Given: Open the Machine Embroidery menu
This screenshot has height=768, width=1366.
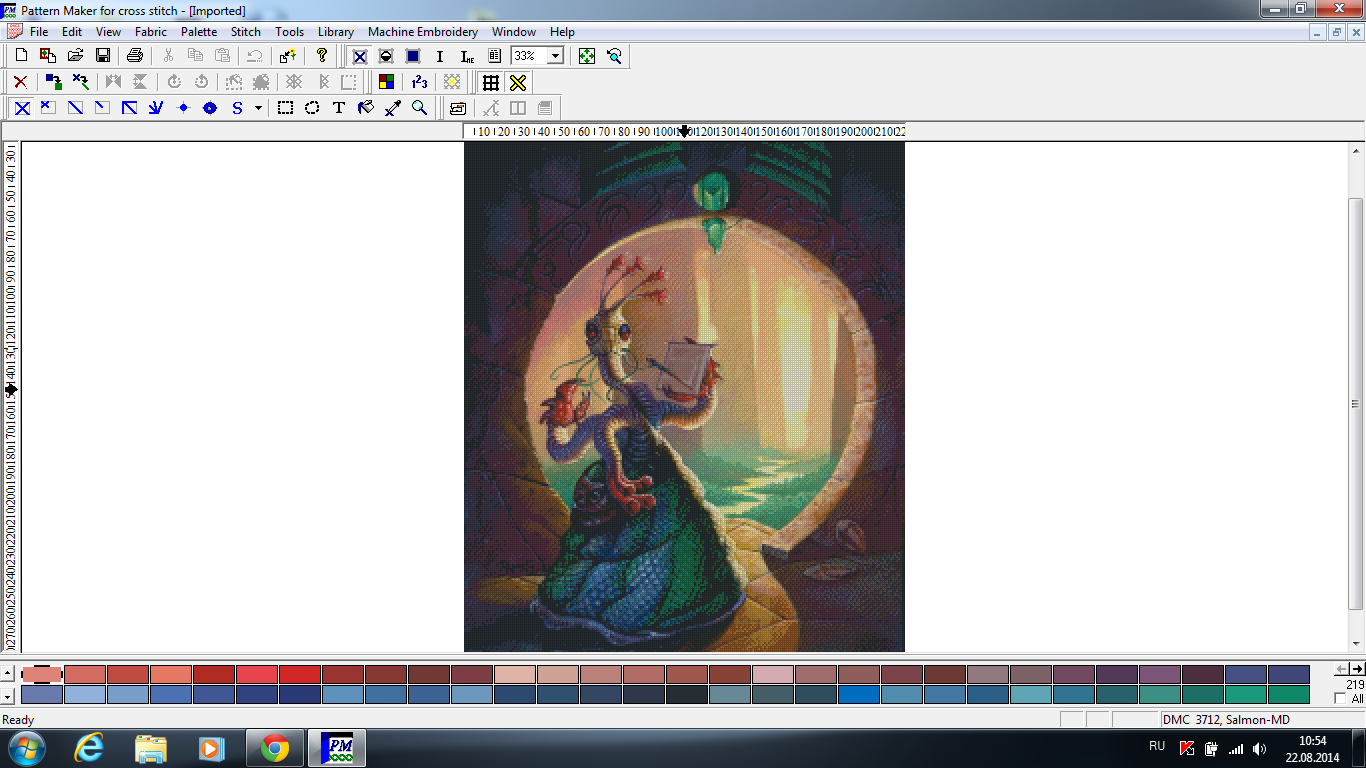Looking at the screenshot, I should pyautogui.click(x=423, y=32).
